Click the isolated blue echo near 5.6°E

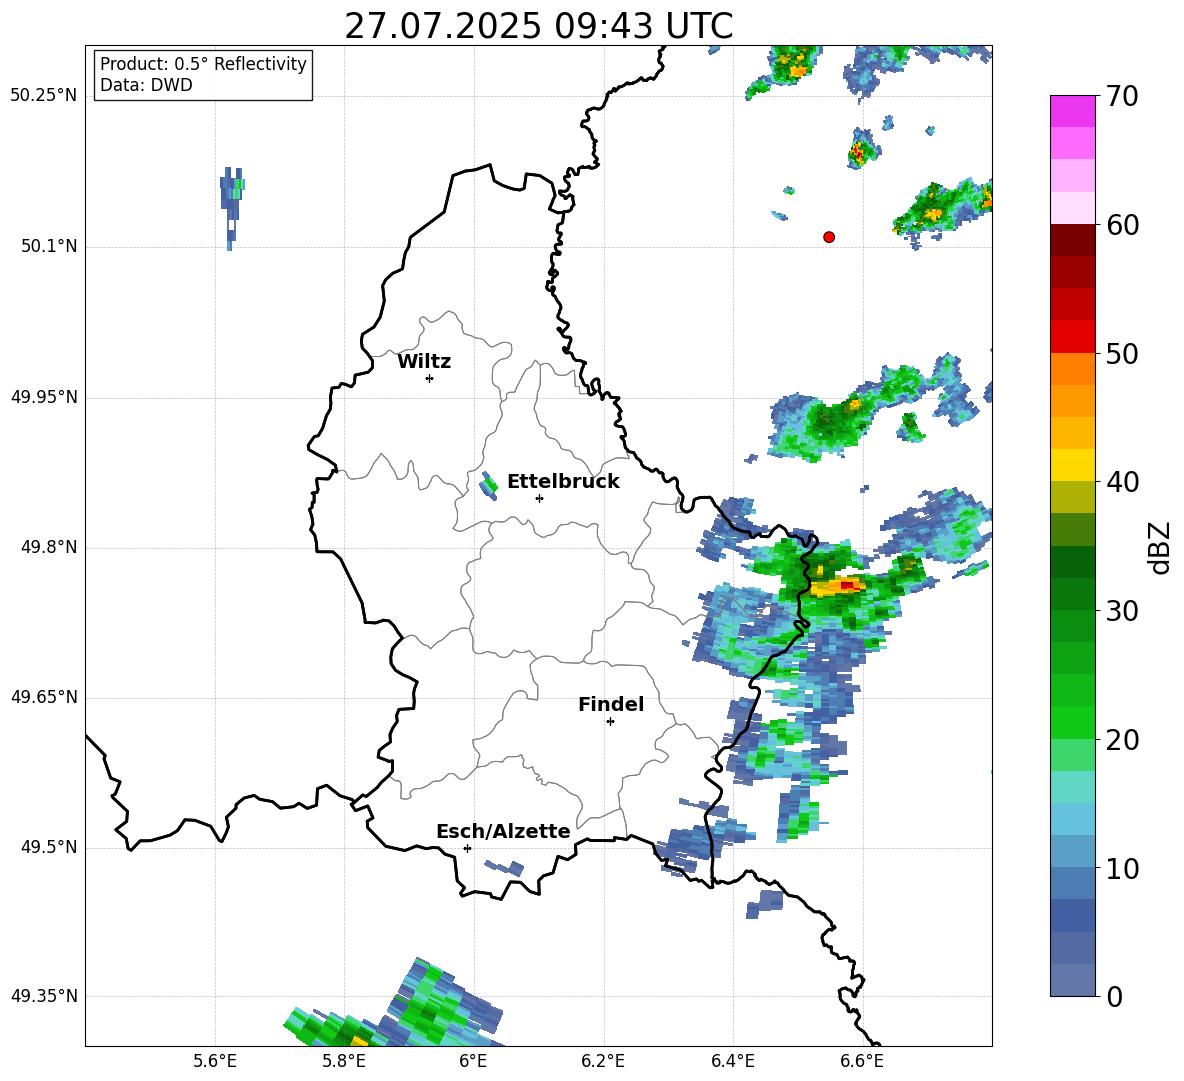(x=232, y=207)
